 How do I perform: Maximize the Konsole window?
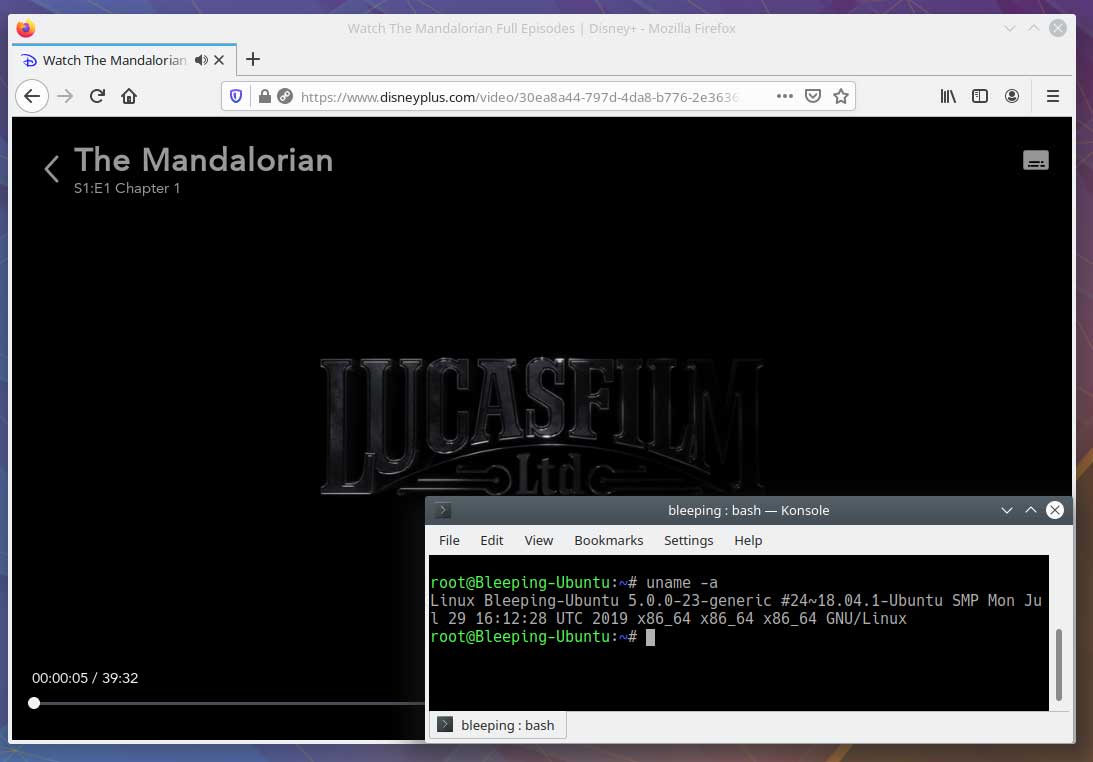click(x=1031, y=510)
